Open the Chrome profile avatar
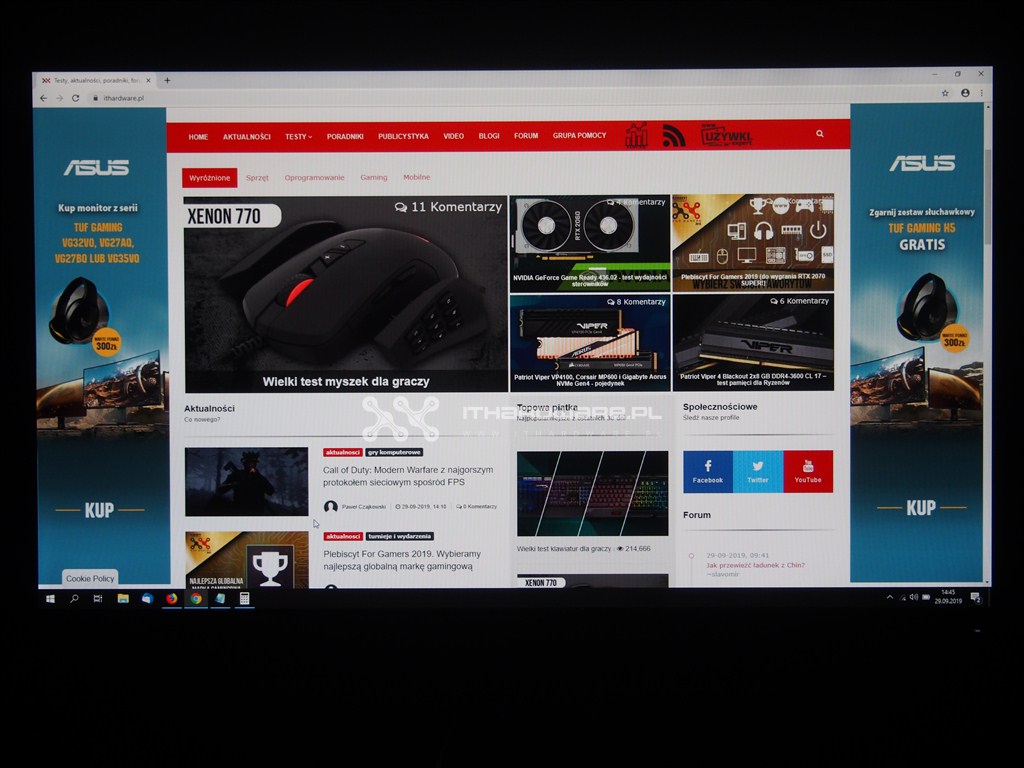The image size is (1024, 768). pos(965,93)
